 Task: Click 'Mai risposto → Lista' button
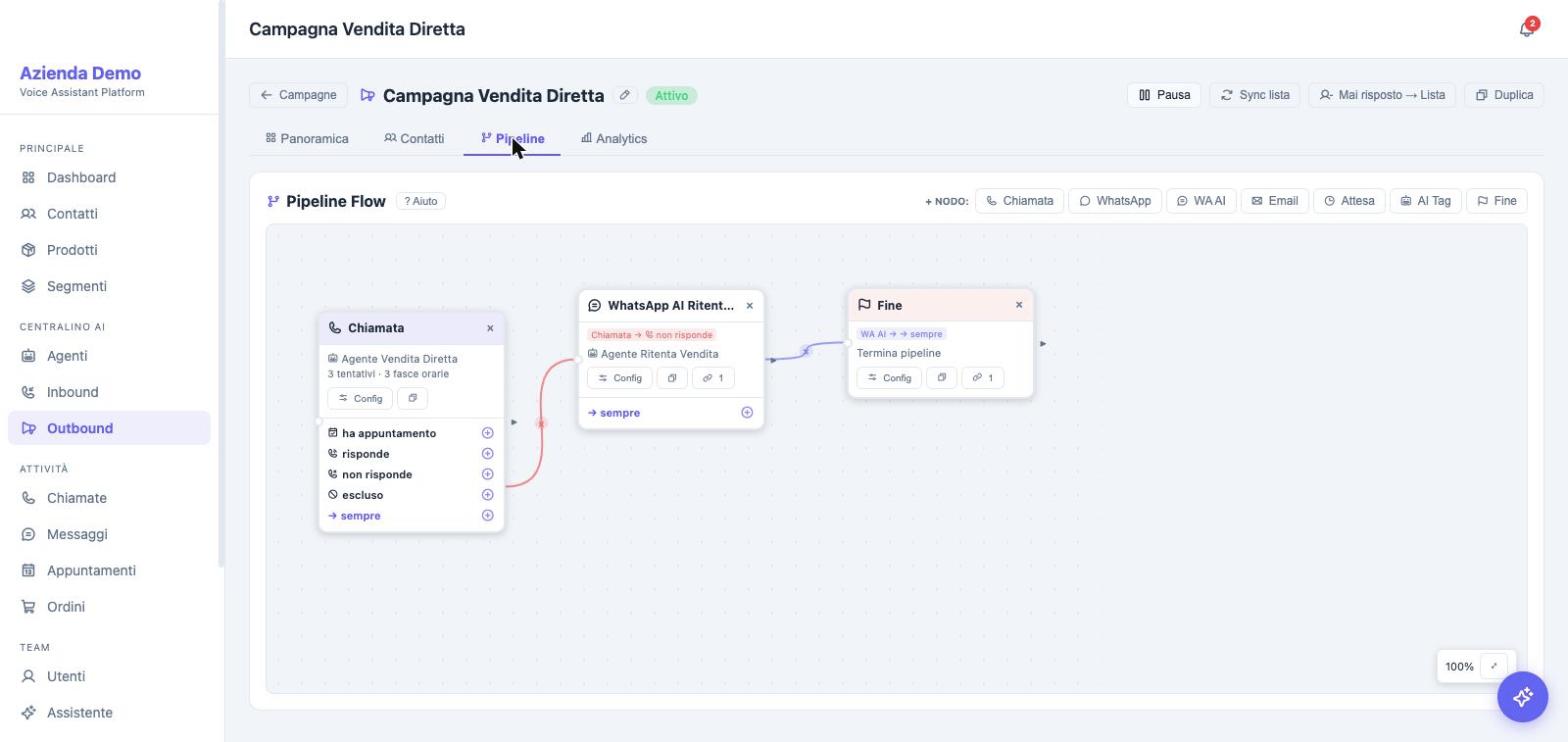[1382, 95]
